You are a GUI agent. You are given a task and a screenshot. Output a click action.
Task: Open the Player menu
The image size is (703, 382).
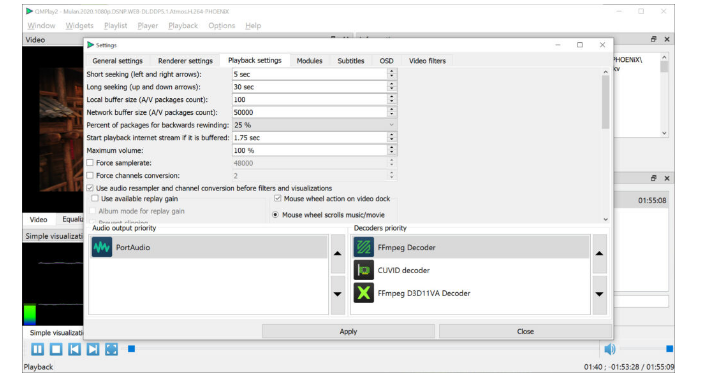click(148, 26)
